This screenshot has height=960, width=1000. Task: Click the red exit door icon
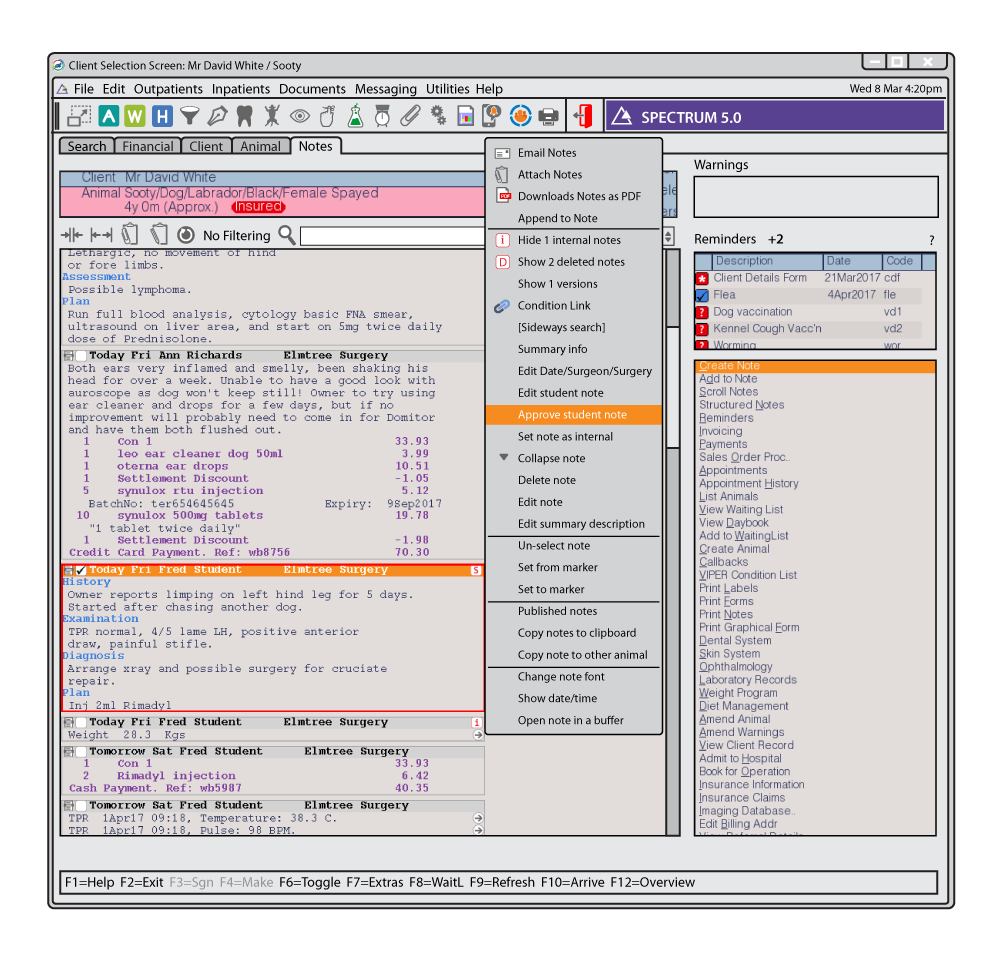click(x=582, y=116)
